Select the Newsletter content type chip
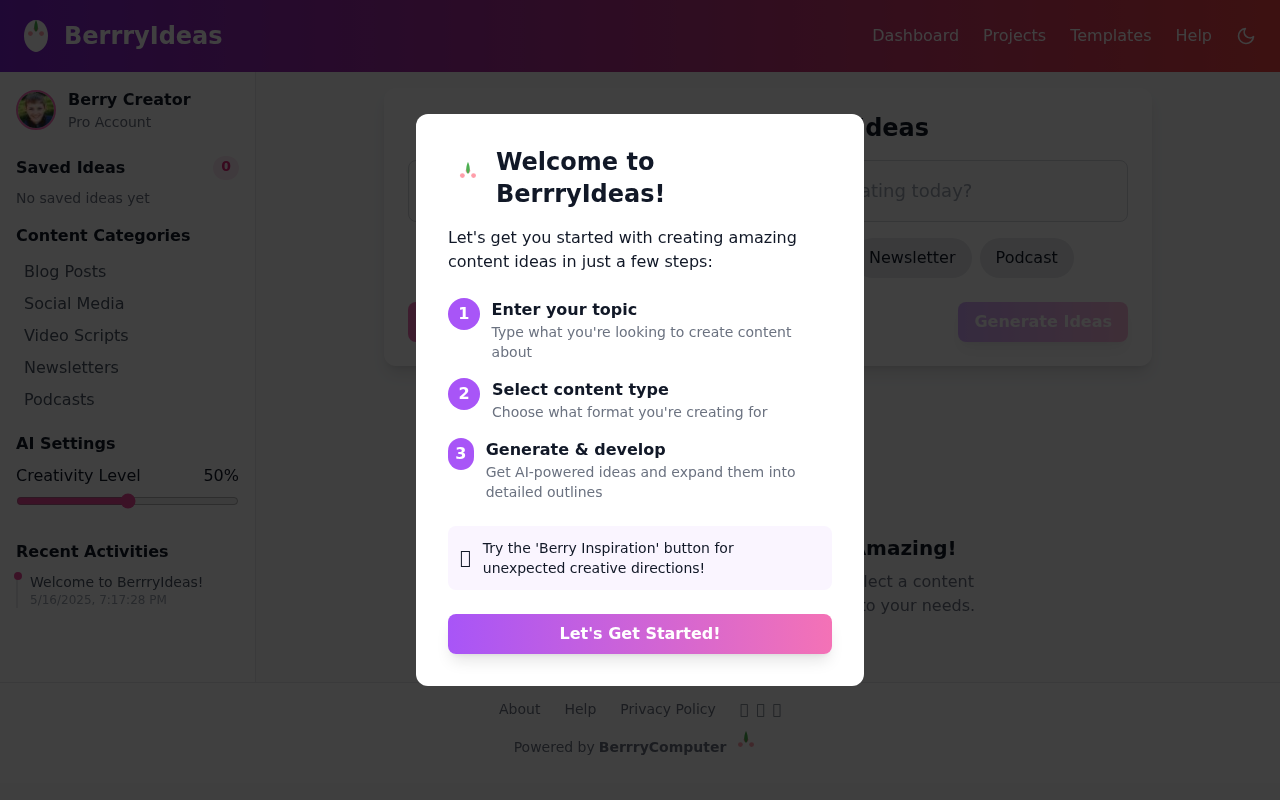Image resolution: width=1280 pixels, height=800 pixels. [x=912, y=258]
